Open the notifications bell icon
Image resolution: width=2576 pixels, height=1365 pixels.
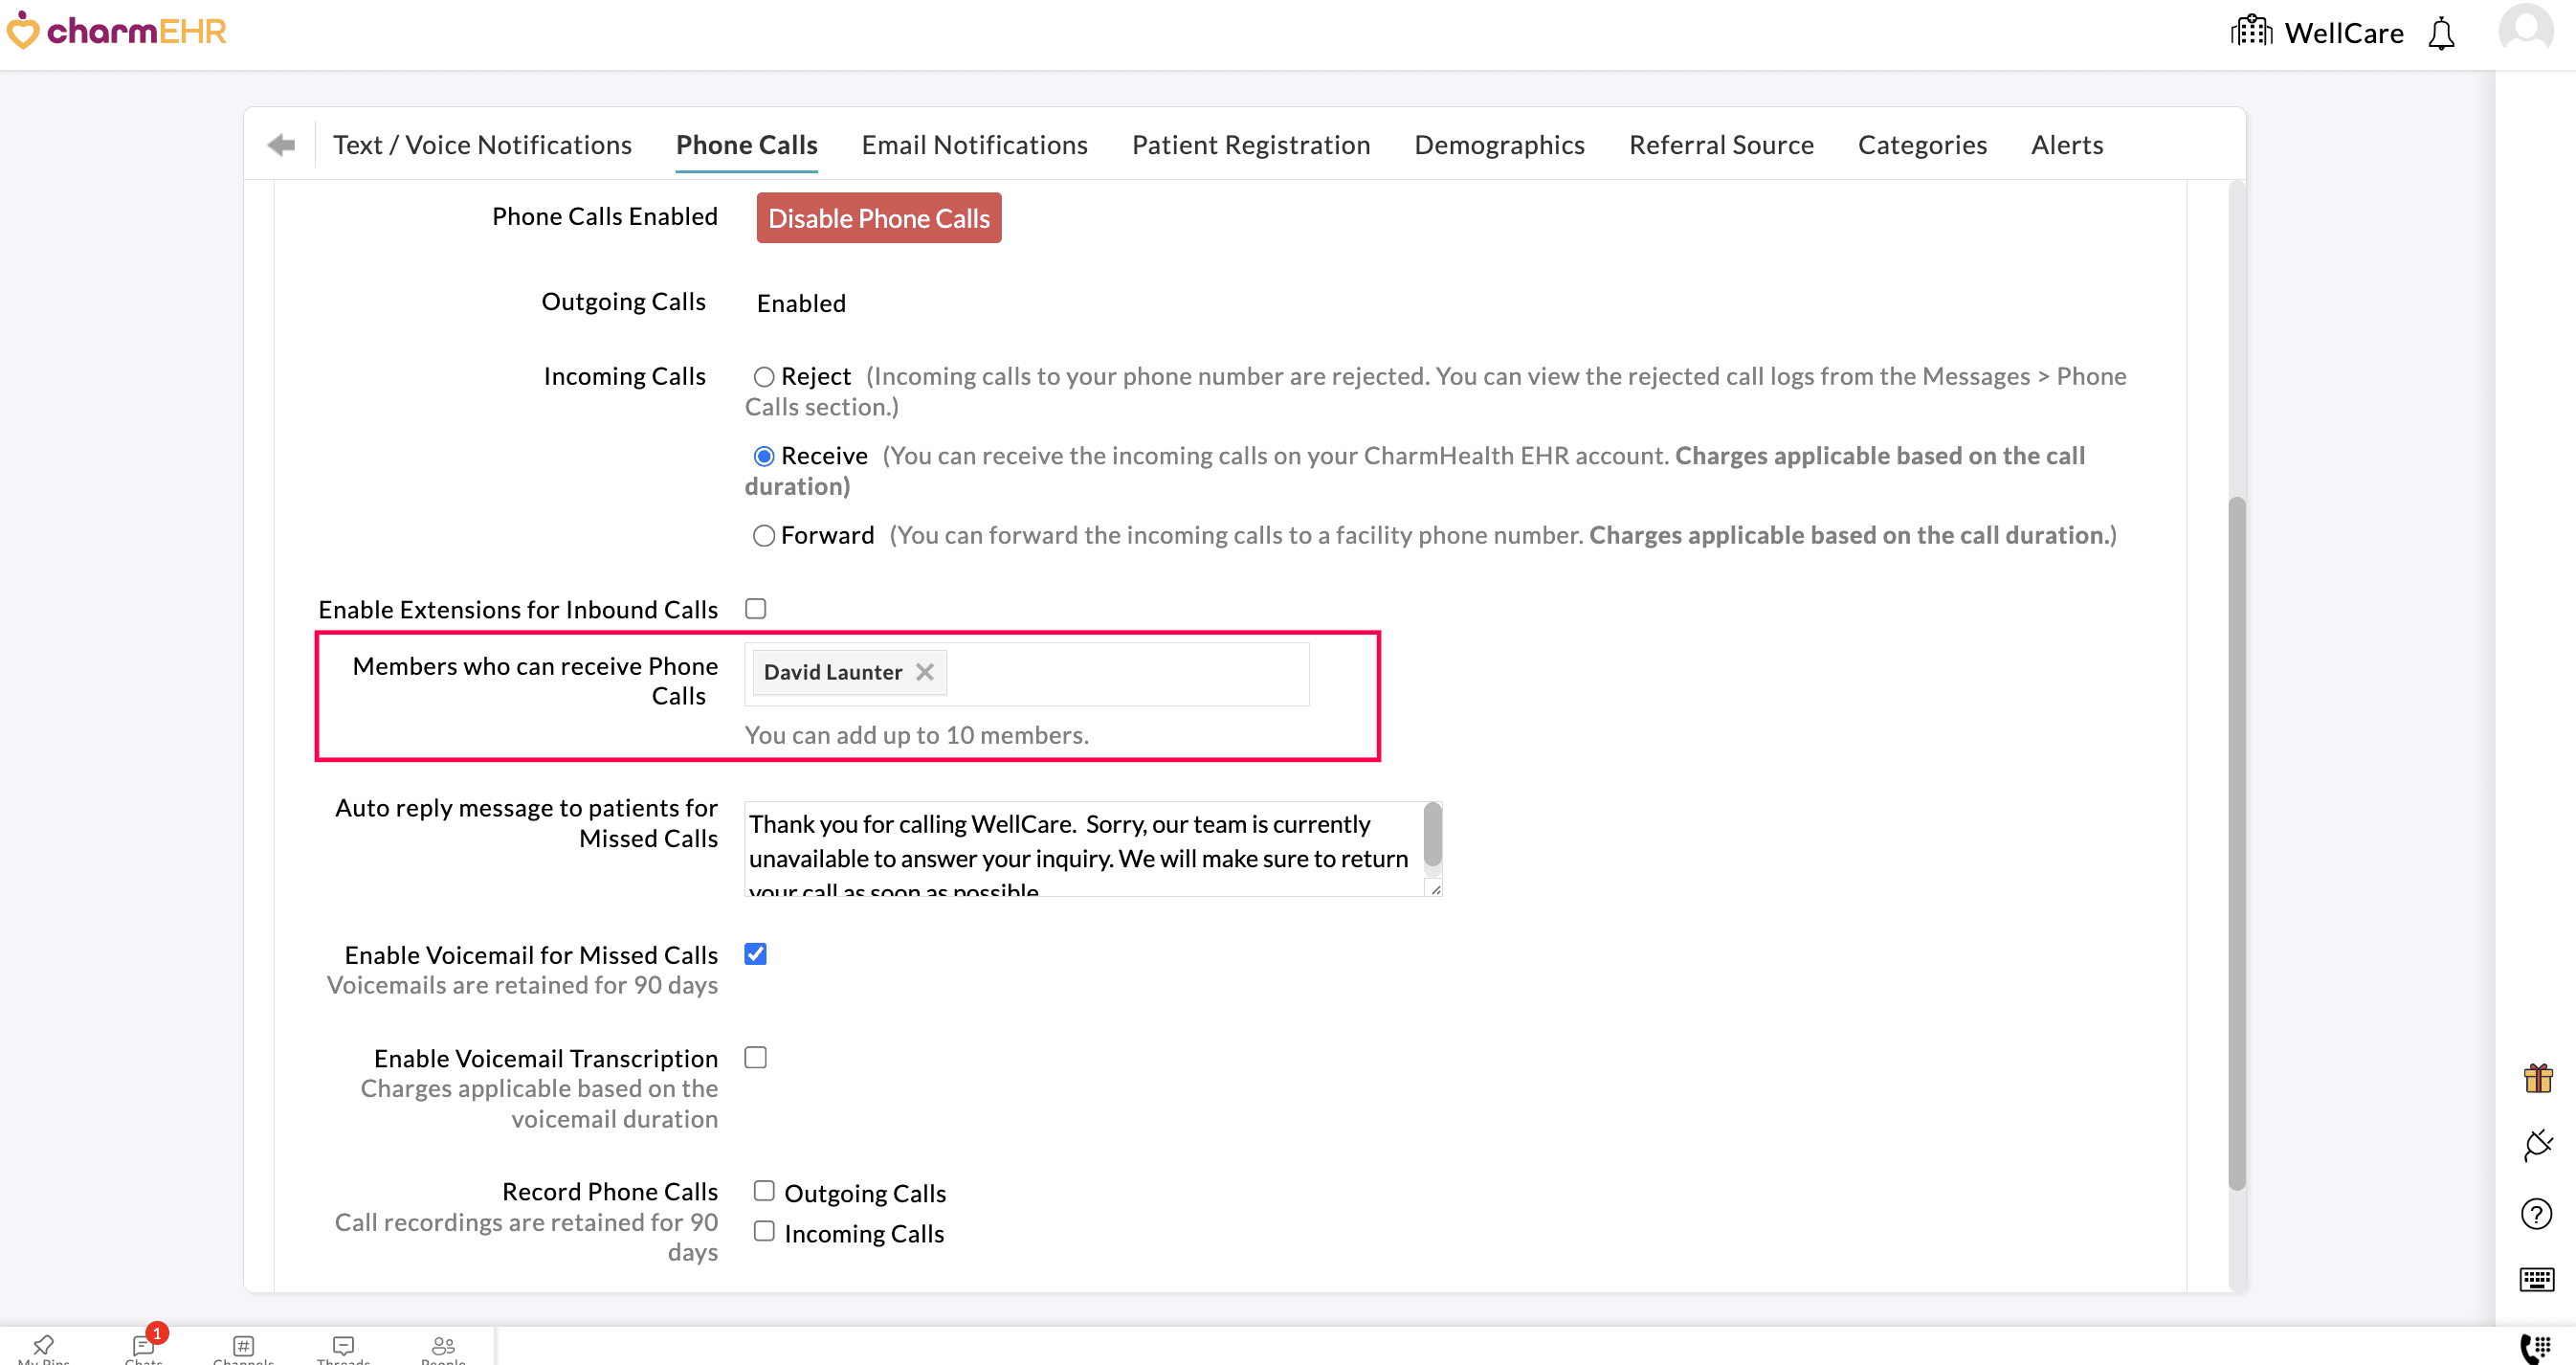[x=2441, y=34]
